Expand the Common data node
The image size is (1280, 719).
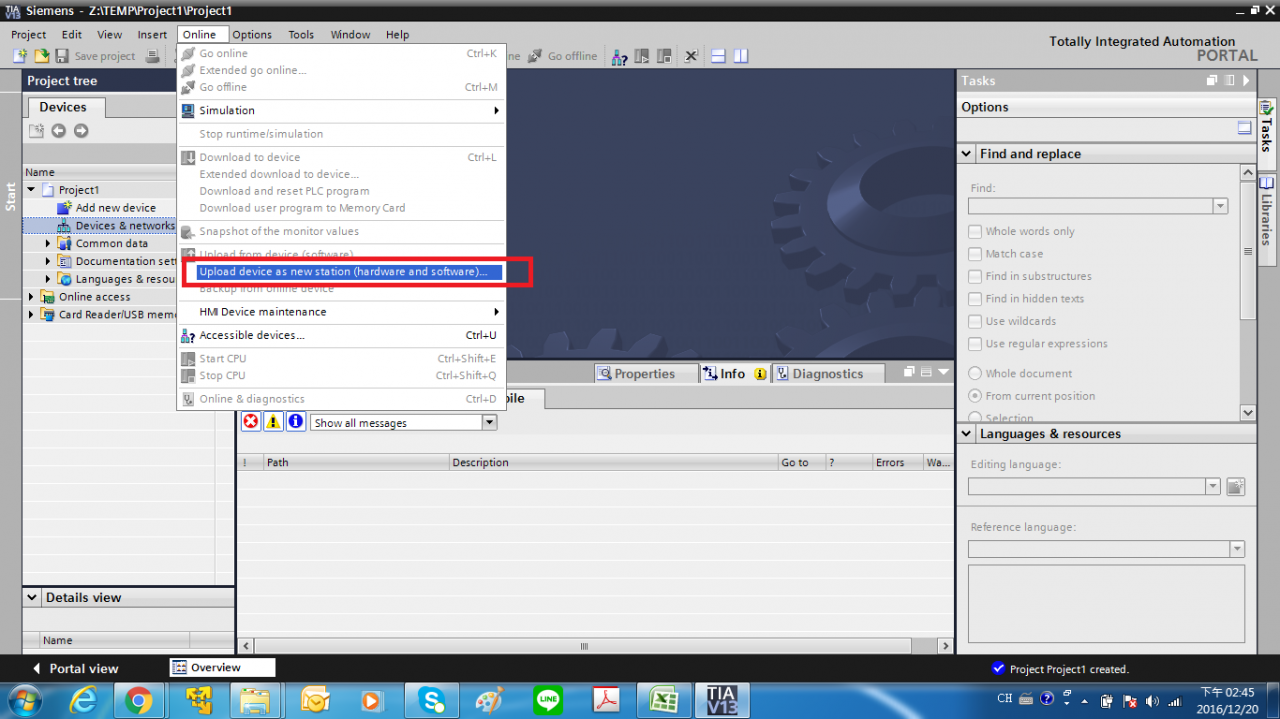click(x=48, y=243)
